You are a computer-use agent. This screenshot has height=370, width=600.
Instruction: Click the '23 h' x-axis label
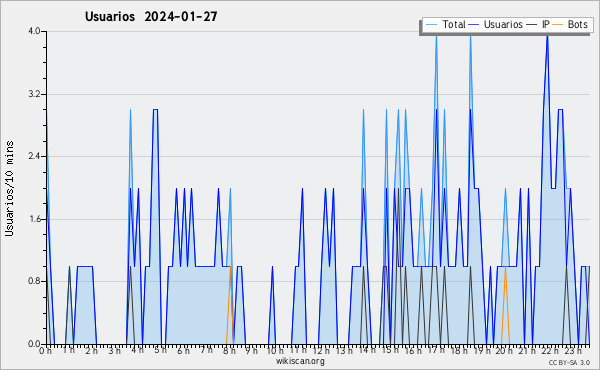(x=574, y=350)
